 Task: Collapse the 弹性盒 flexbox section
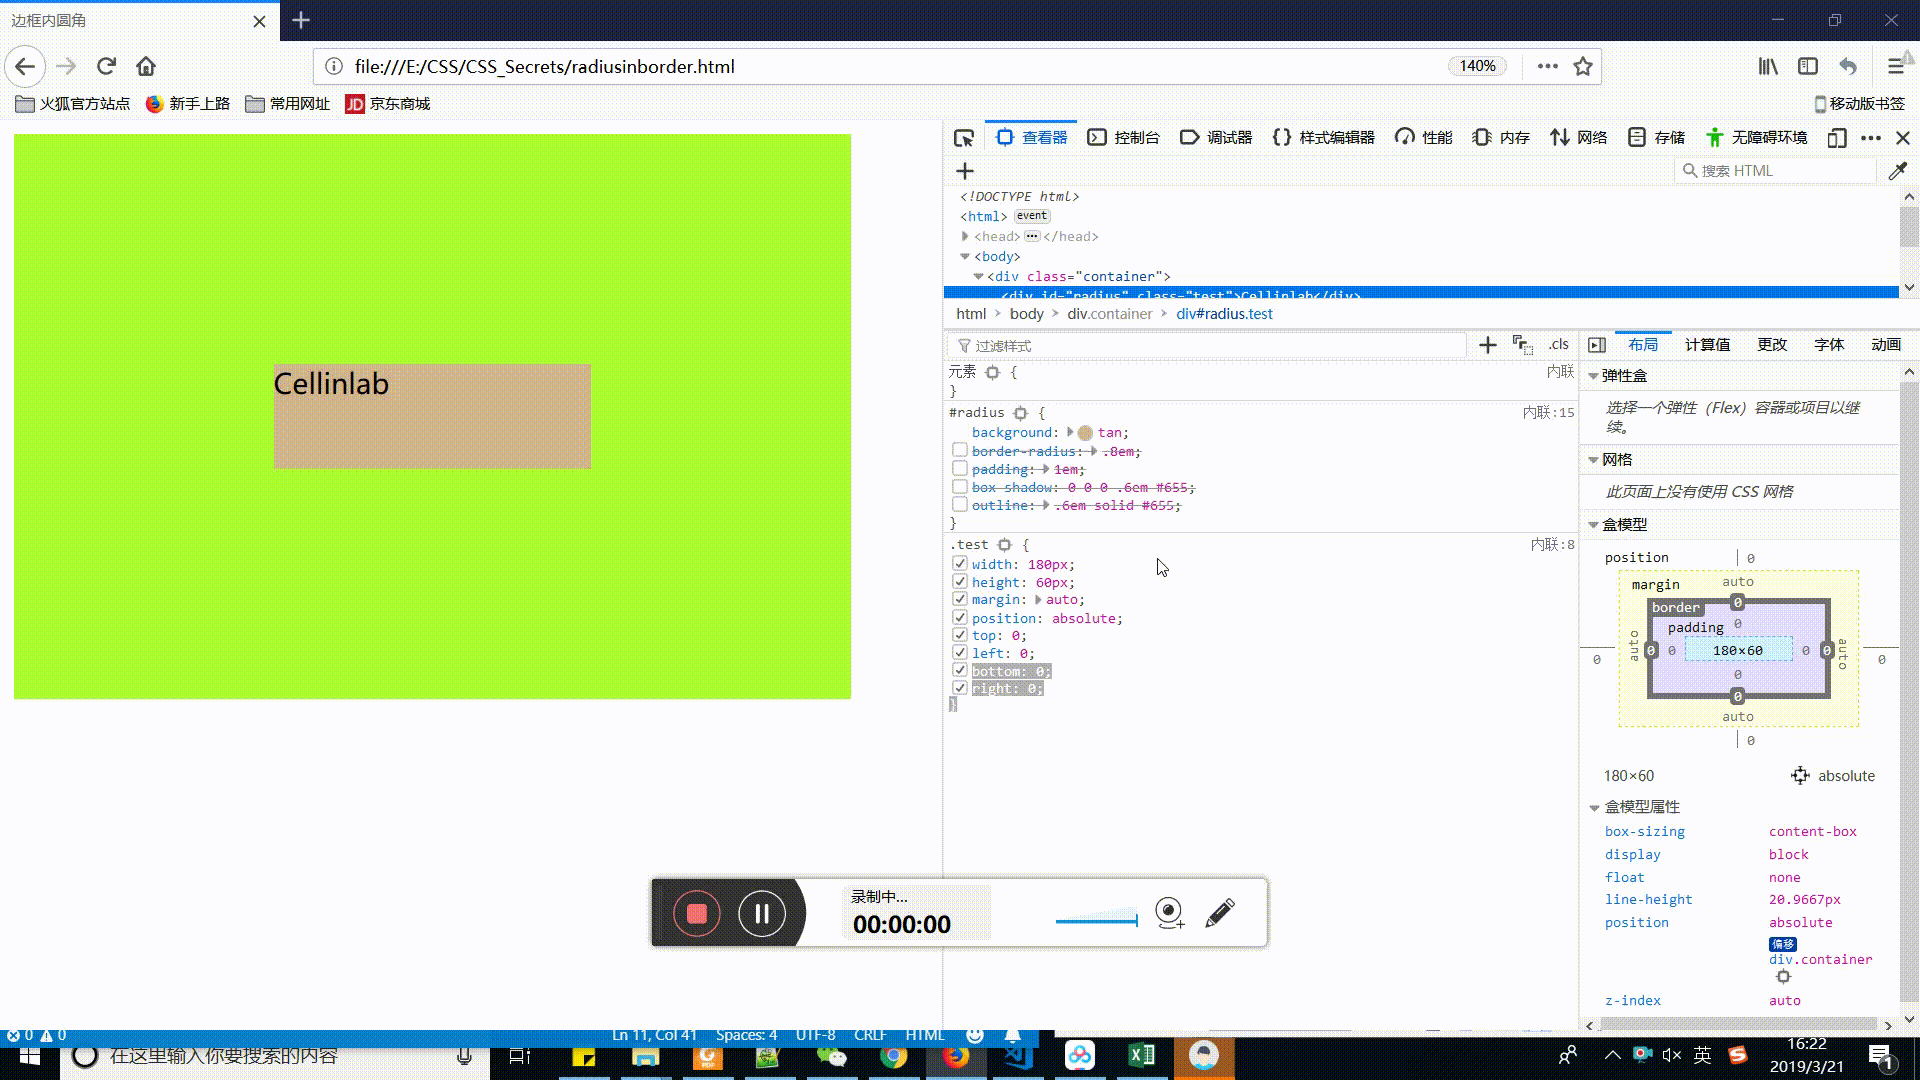coord(1594,376)
